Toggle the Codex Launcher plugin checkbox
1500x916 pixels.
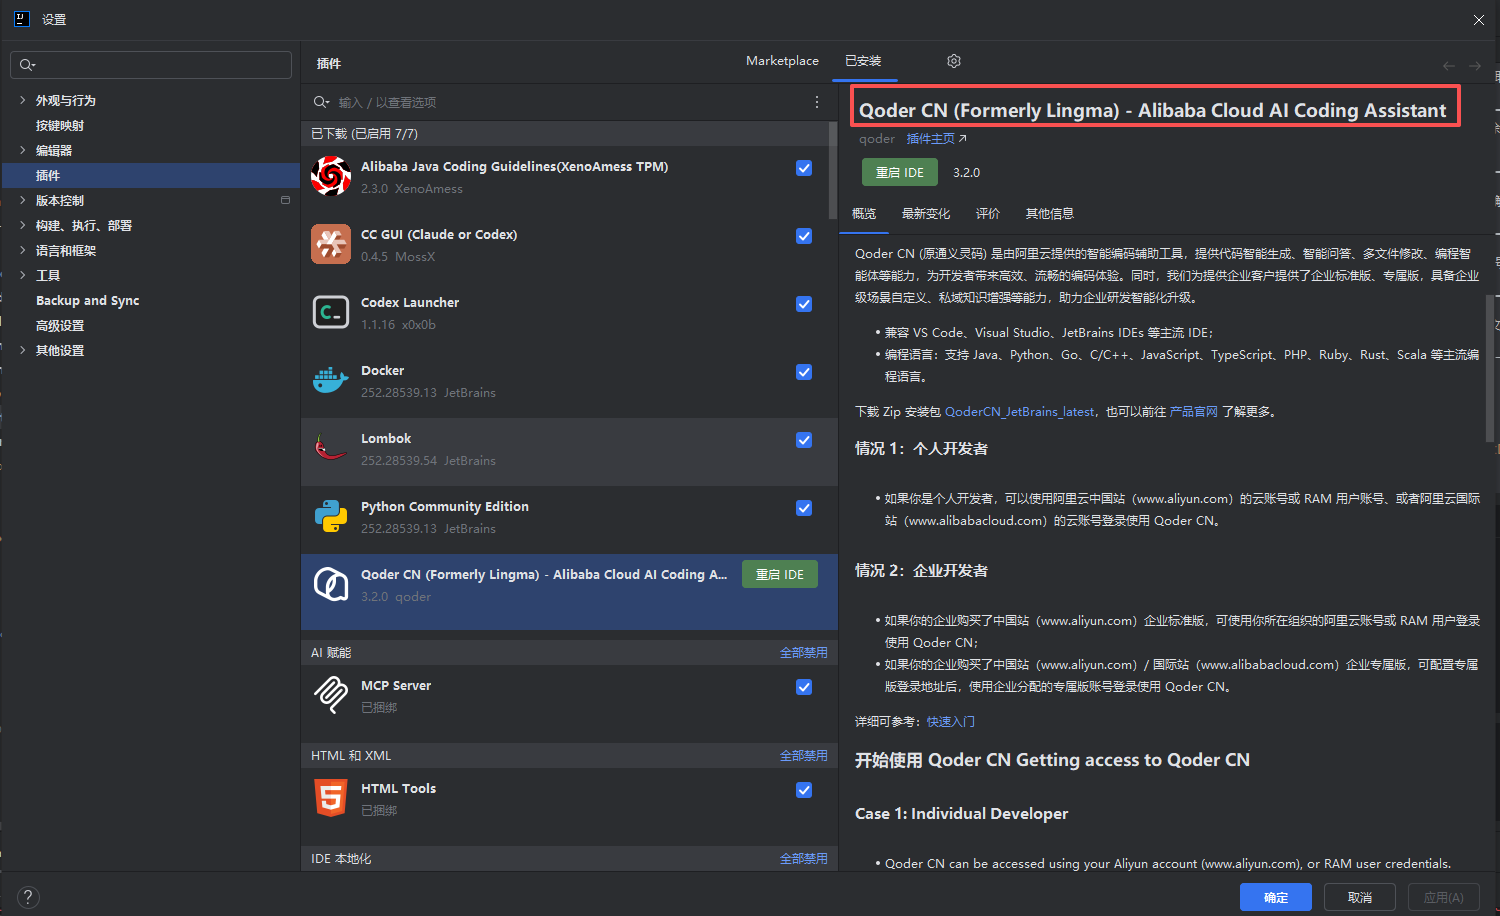click(804, 304)
